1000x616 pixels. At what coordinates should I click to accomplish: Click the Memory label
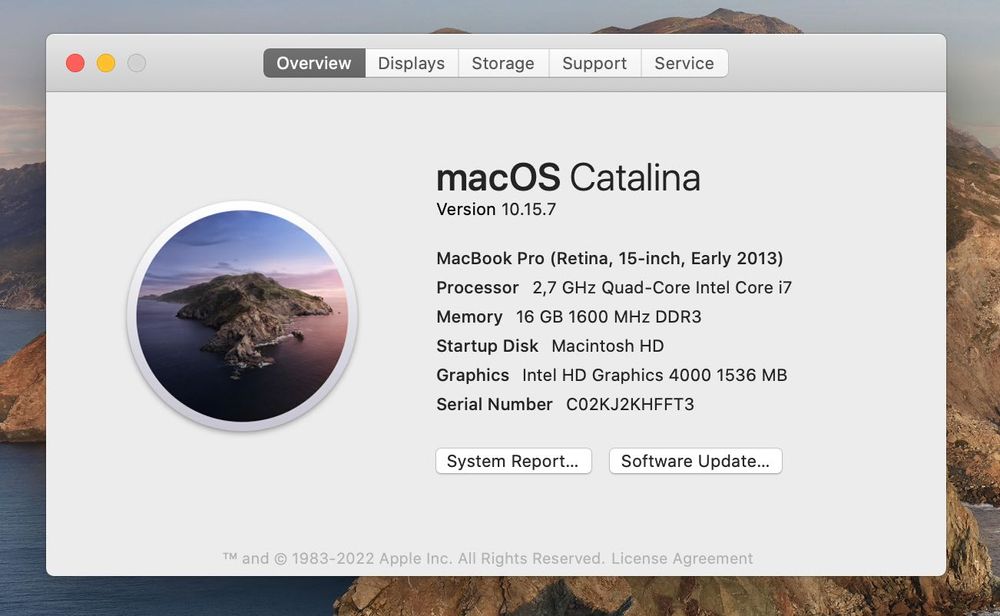[469, 317]
